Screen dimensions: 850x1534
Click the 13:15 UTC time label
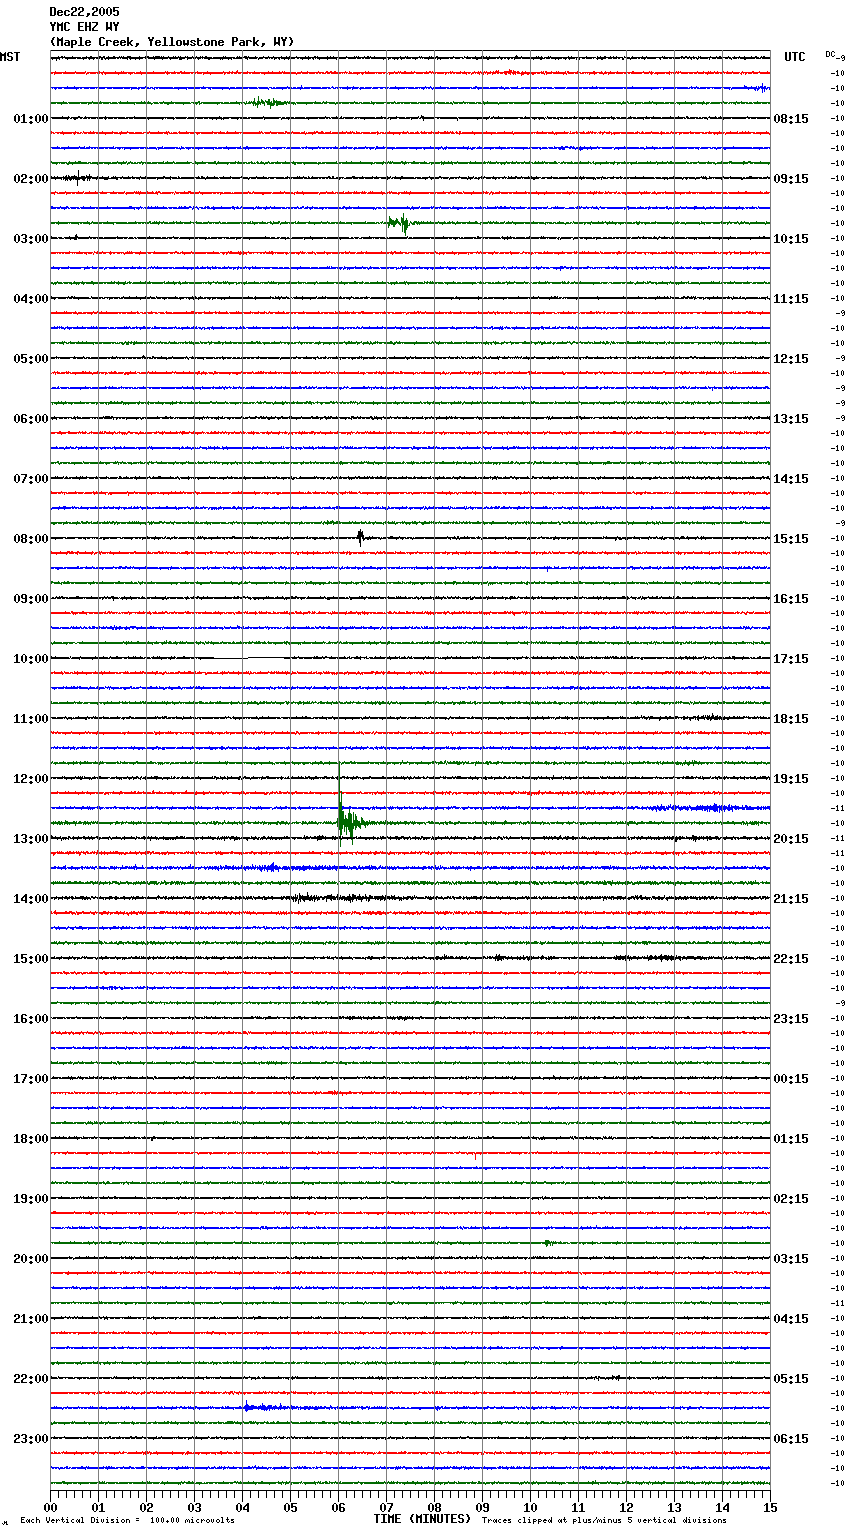[791, 419]
